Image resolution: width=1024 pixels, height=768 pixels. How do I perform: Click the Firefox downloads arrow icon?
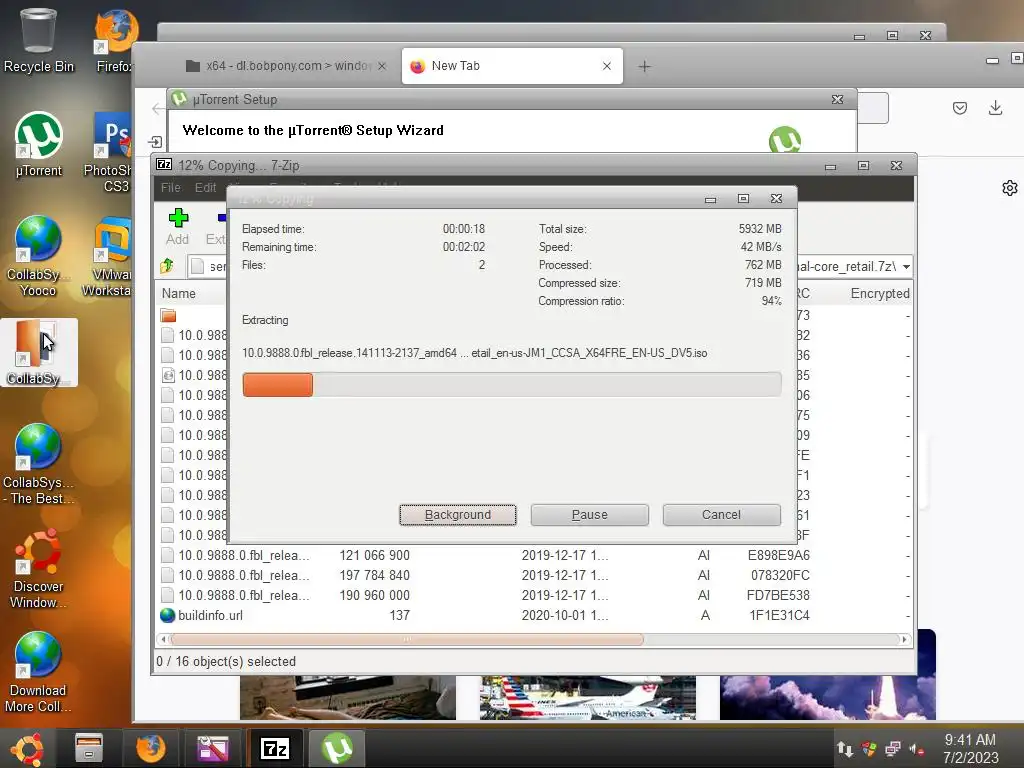click(995, 108)
